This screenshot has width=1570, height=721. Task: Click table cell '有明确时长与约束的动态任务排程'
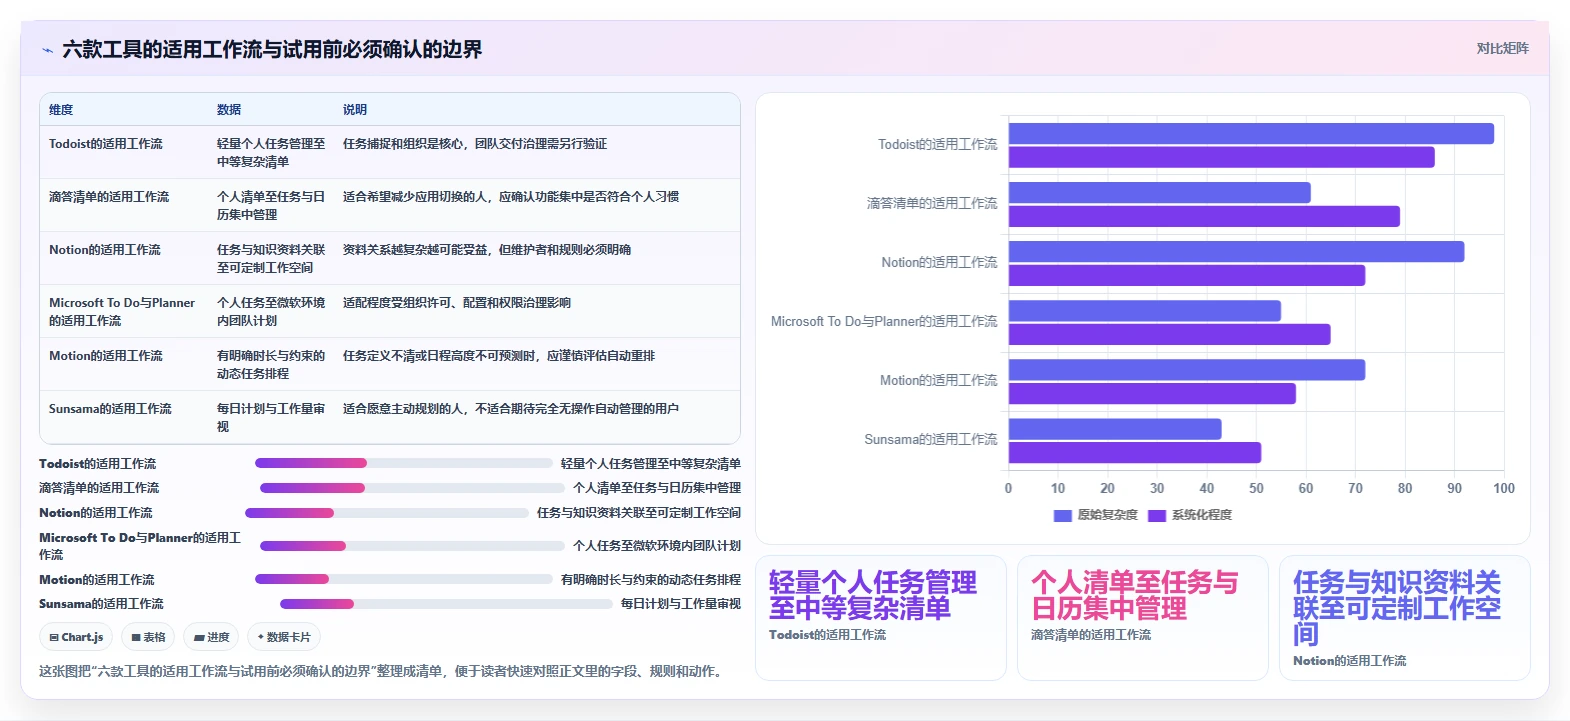point(271,365)
